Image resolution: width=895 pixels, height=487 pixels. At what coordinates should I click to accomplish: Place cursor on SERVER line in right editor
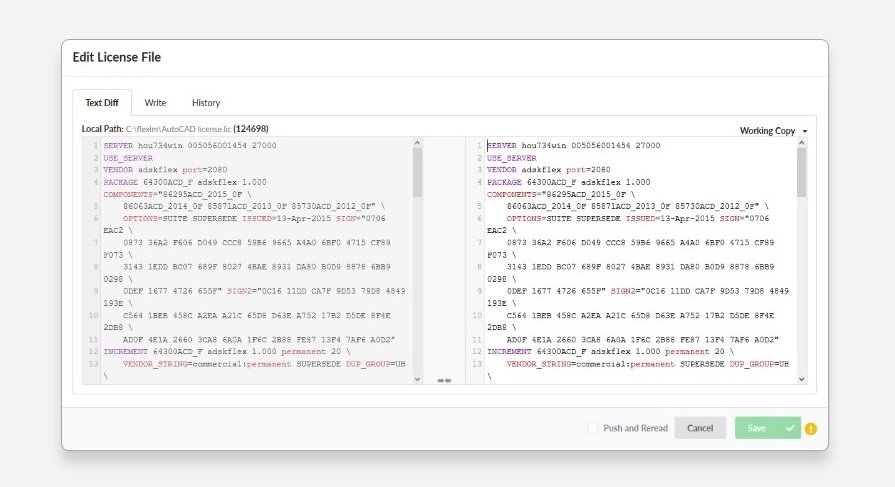(x=573, y=146)
